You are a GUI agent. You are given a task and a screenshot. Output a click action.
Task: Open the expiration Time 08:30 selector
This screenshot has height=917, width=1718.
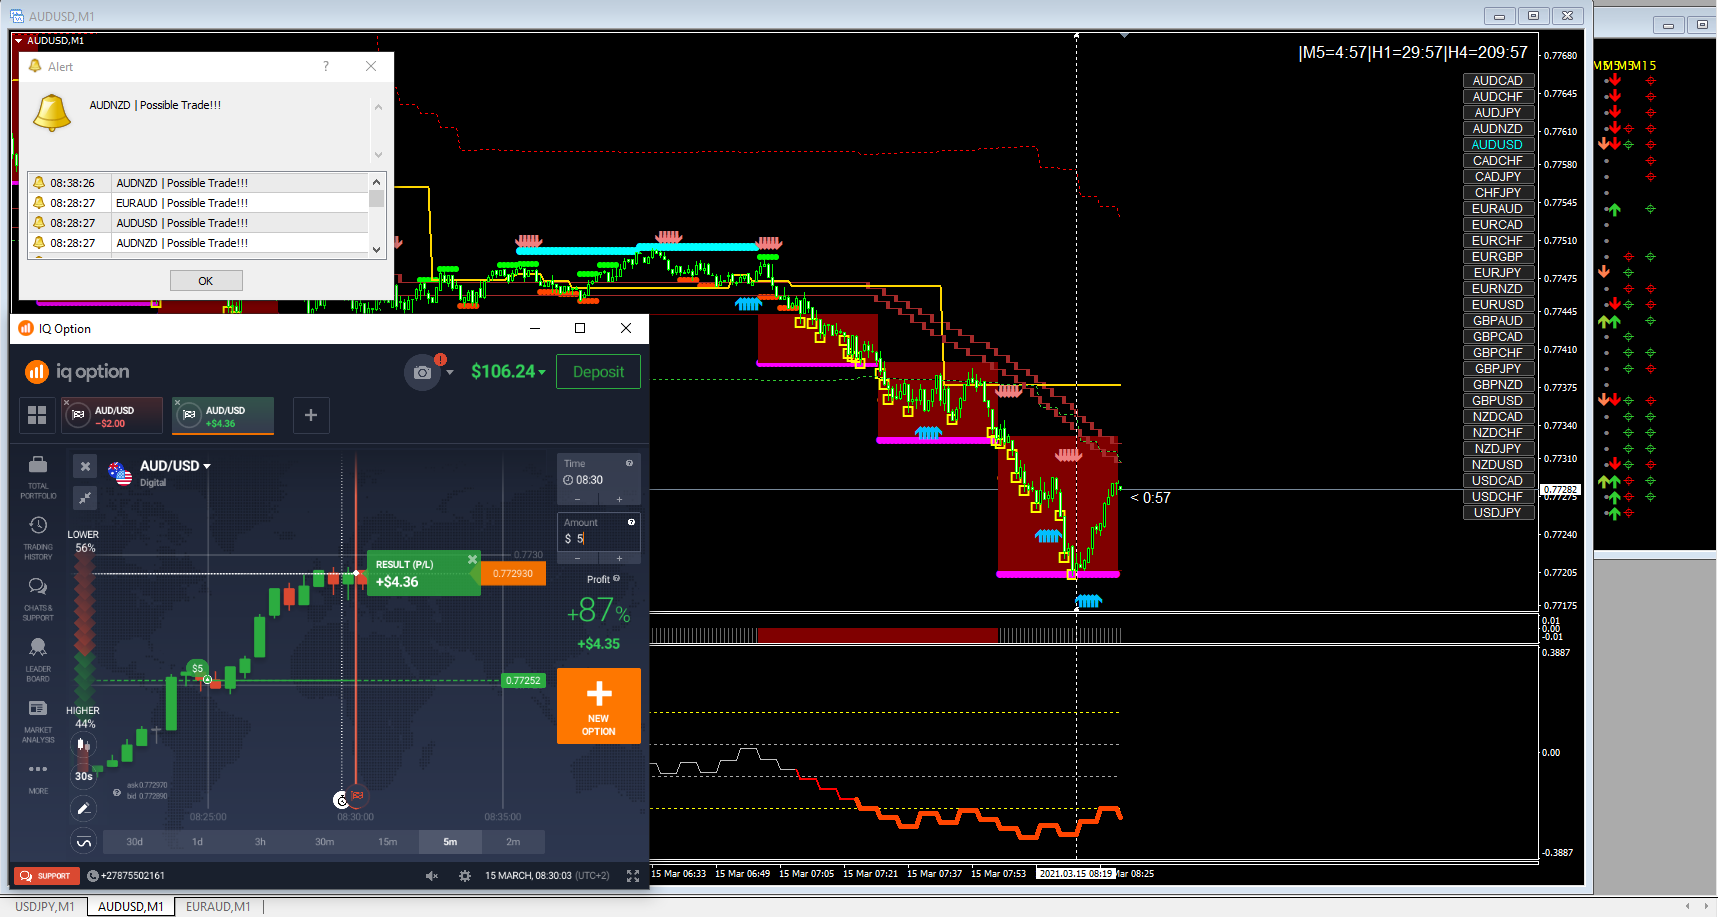point(598,480)
